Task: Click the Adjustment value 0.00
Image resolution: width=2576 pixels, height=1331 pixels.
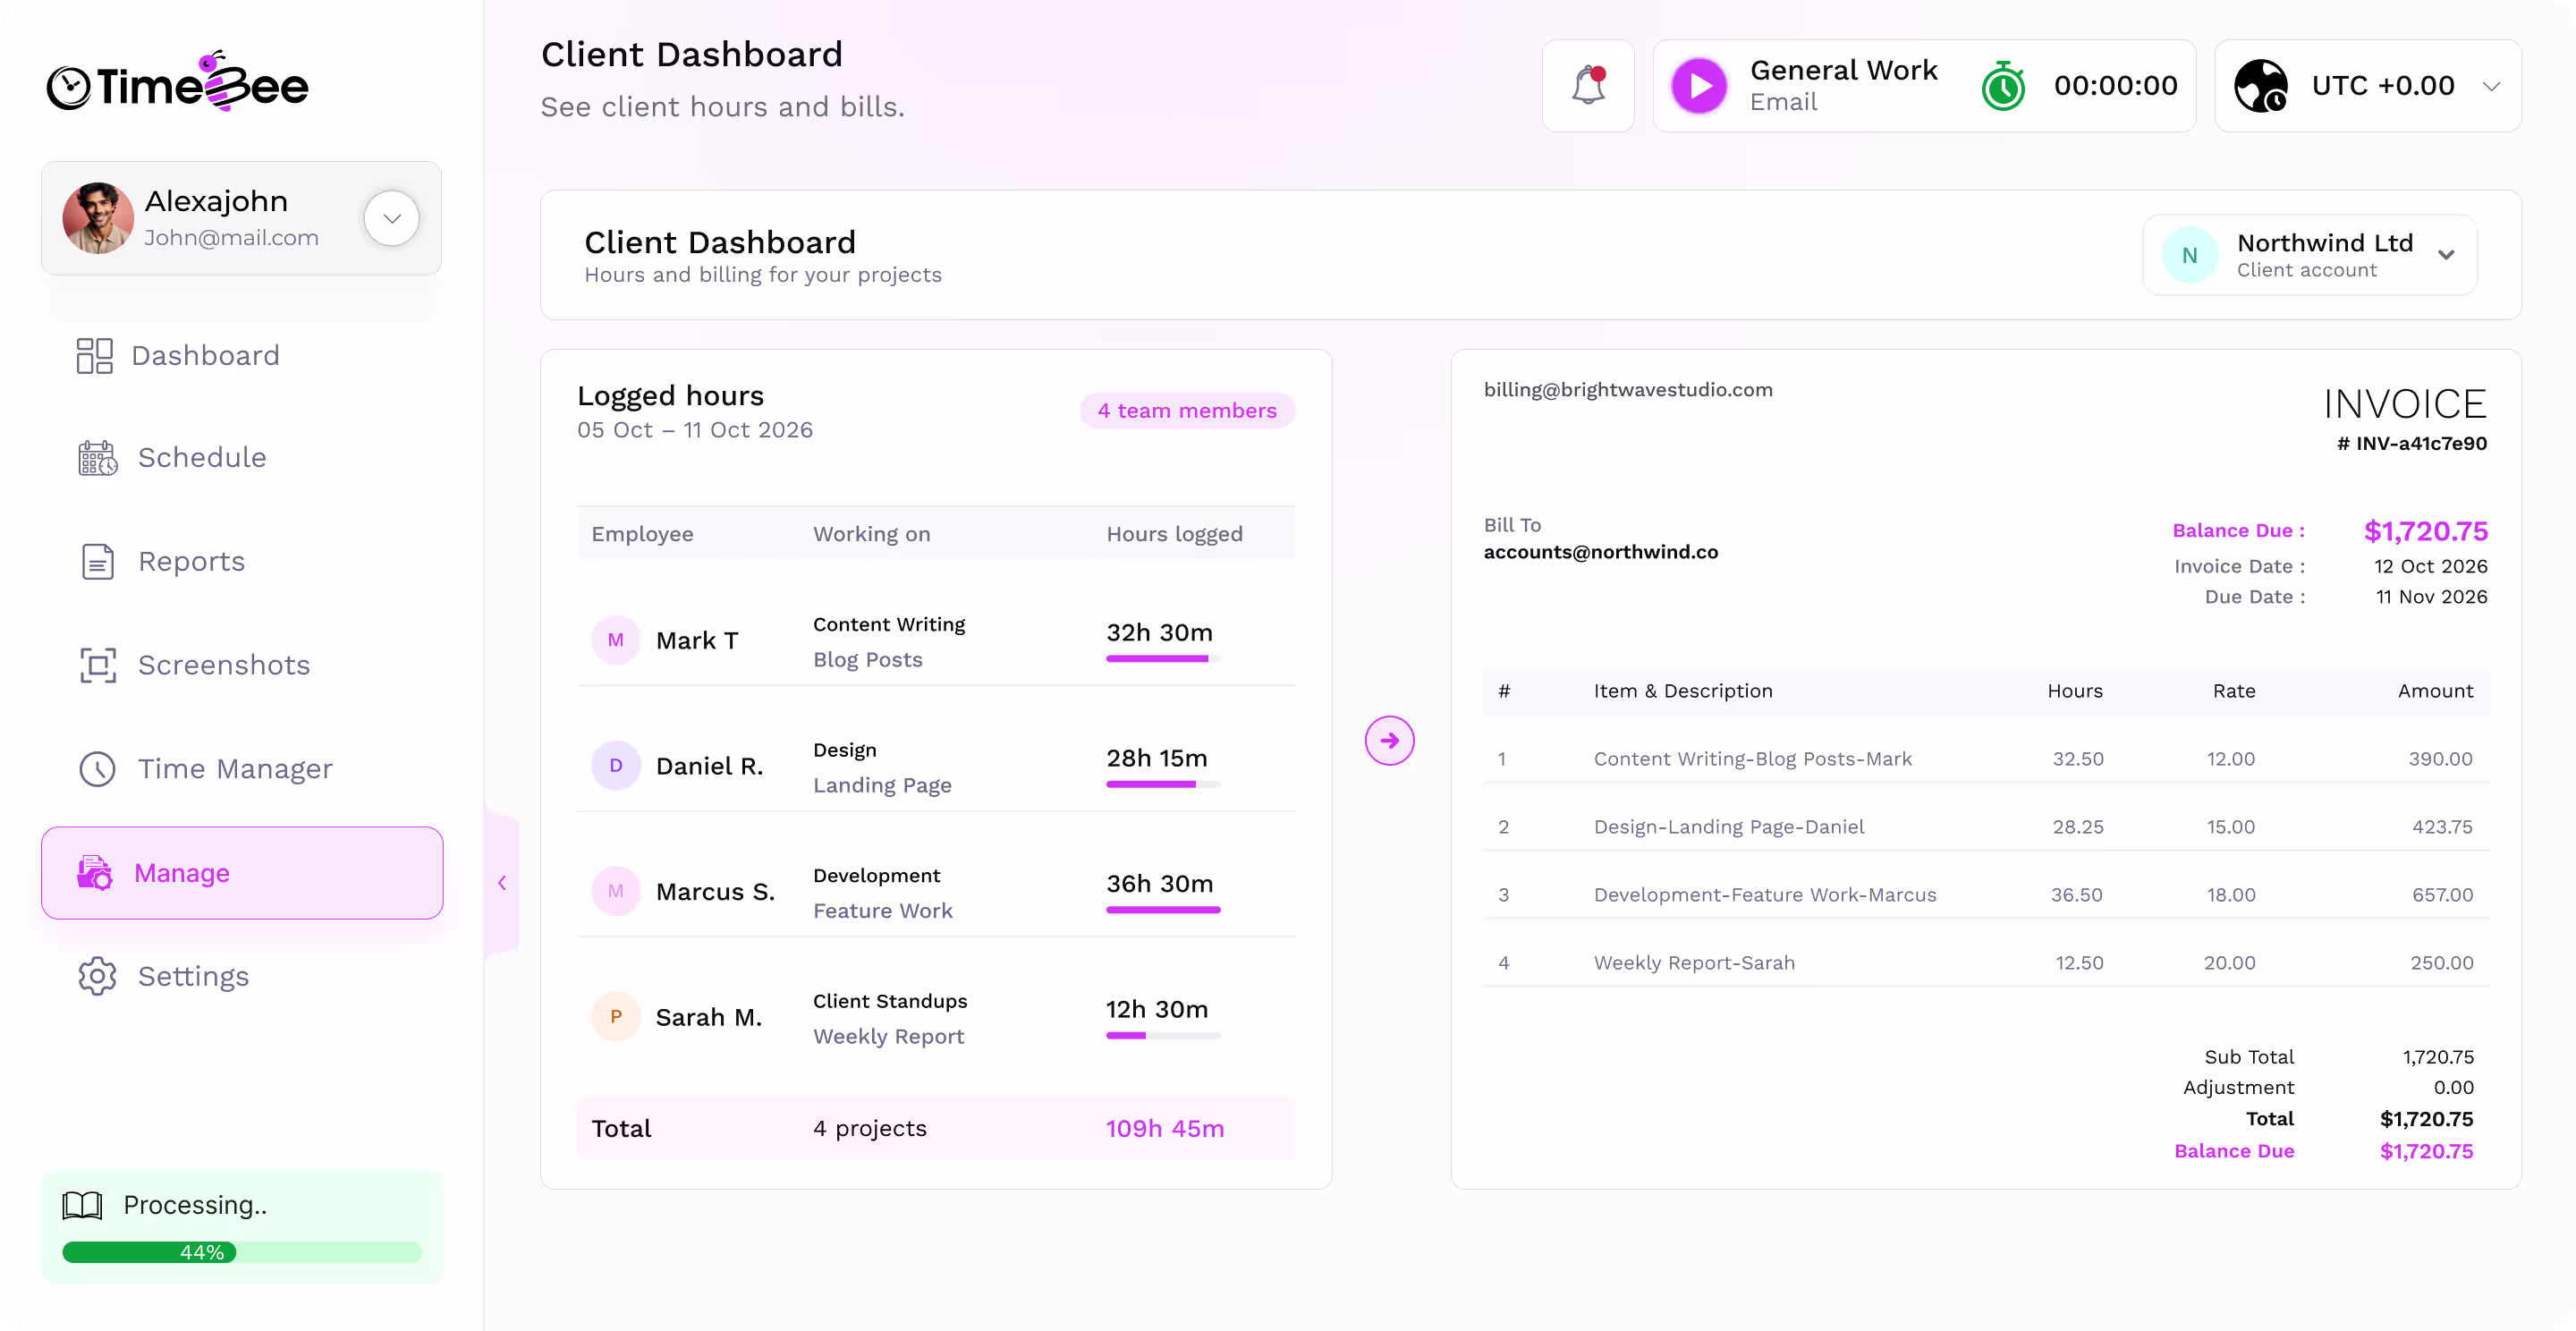Action: pos(2454,1088)
